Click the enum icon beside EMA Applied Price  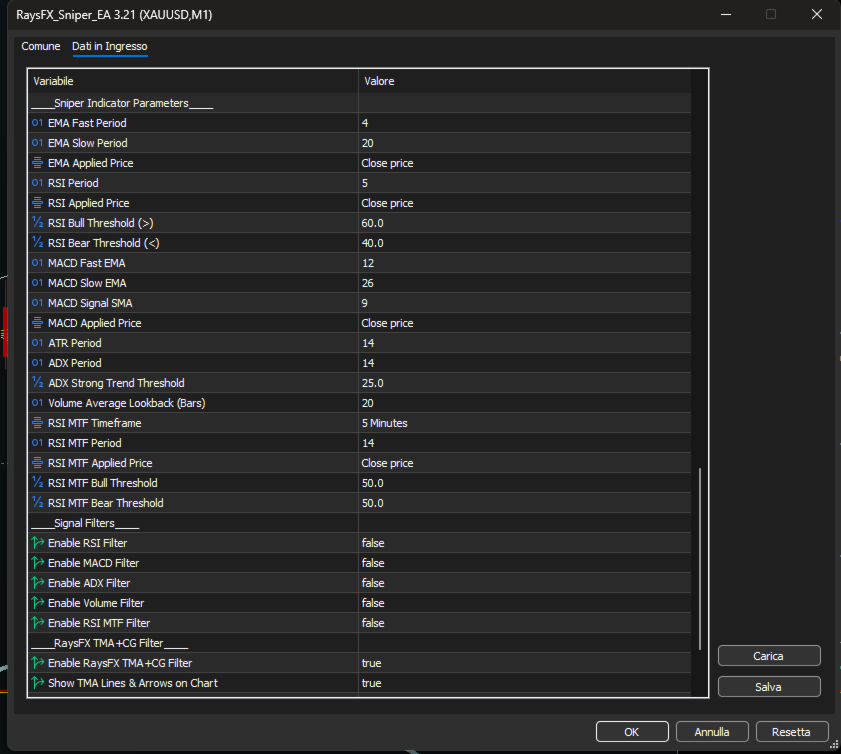click(x=37, y=162)
